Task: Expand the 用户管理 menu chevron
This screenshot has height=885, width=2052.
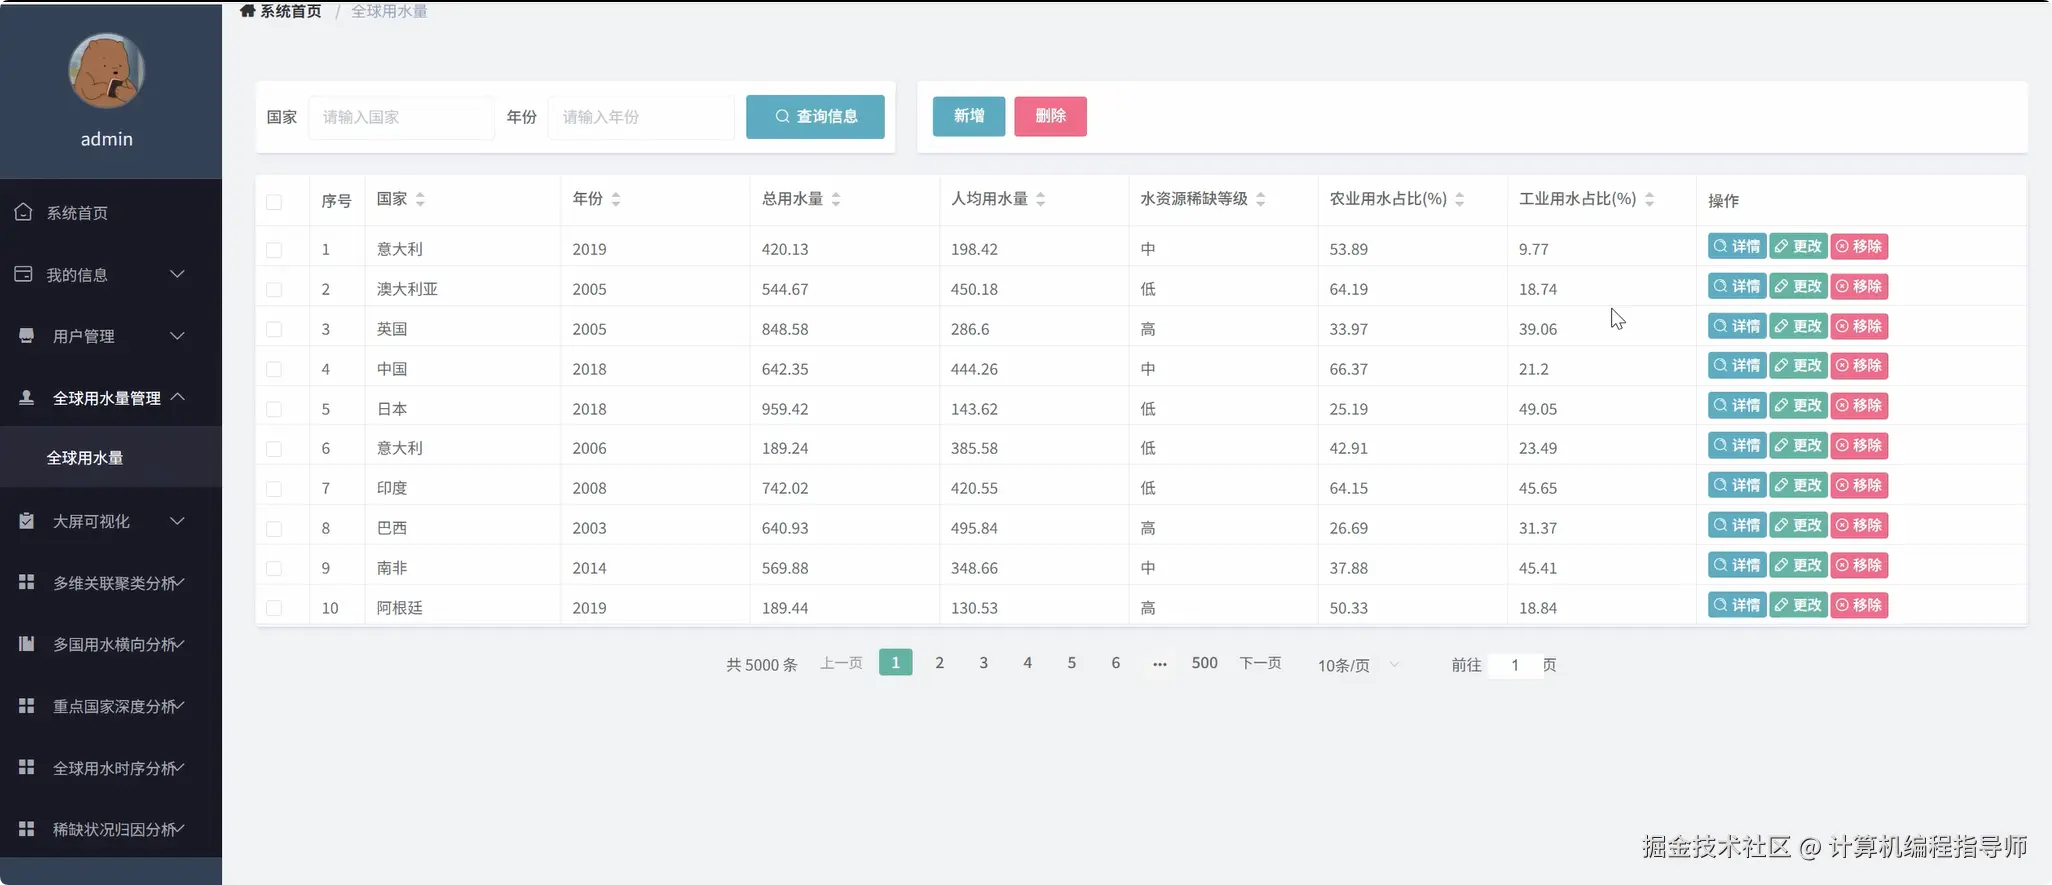Action: click(177, 336)
